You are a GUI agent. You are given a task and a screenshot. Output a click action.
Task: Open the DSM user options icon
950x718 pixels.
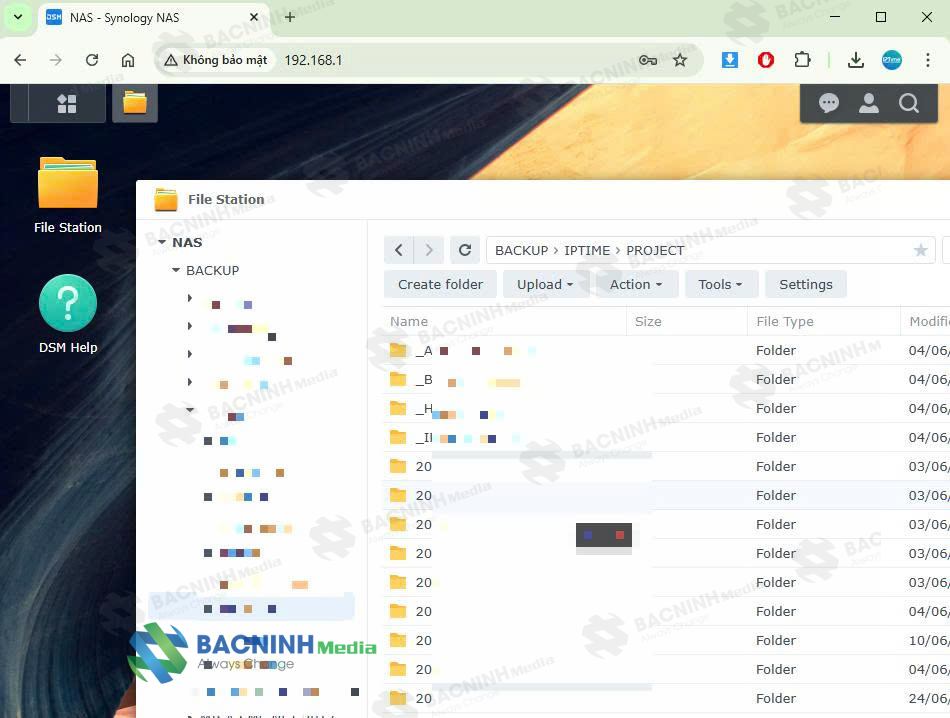(869, 103)
